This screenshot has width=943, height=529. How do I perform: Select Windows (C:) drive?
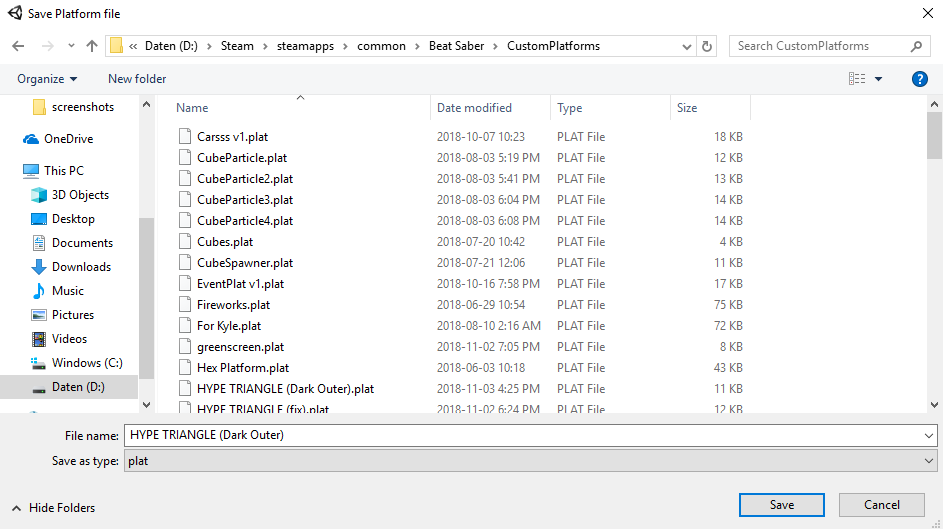click(86, 363)
